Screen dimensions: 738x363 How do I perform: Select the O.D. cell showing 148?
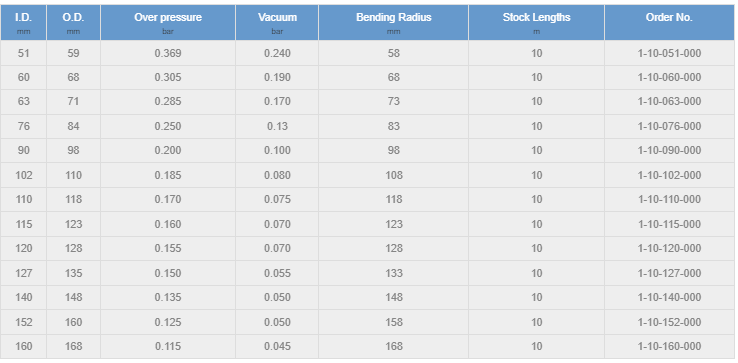coord(73,297)
